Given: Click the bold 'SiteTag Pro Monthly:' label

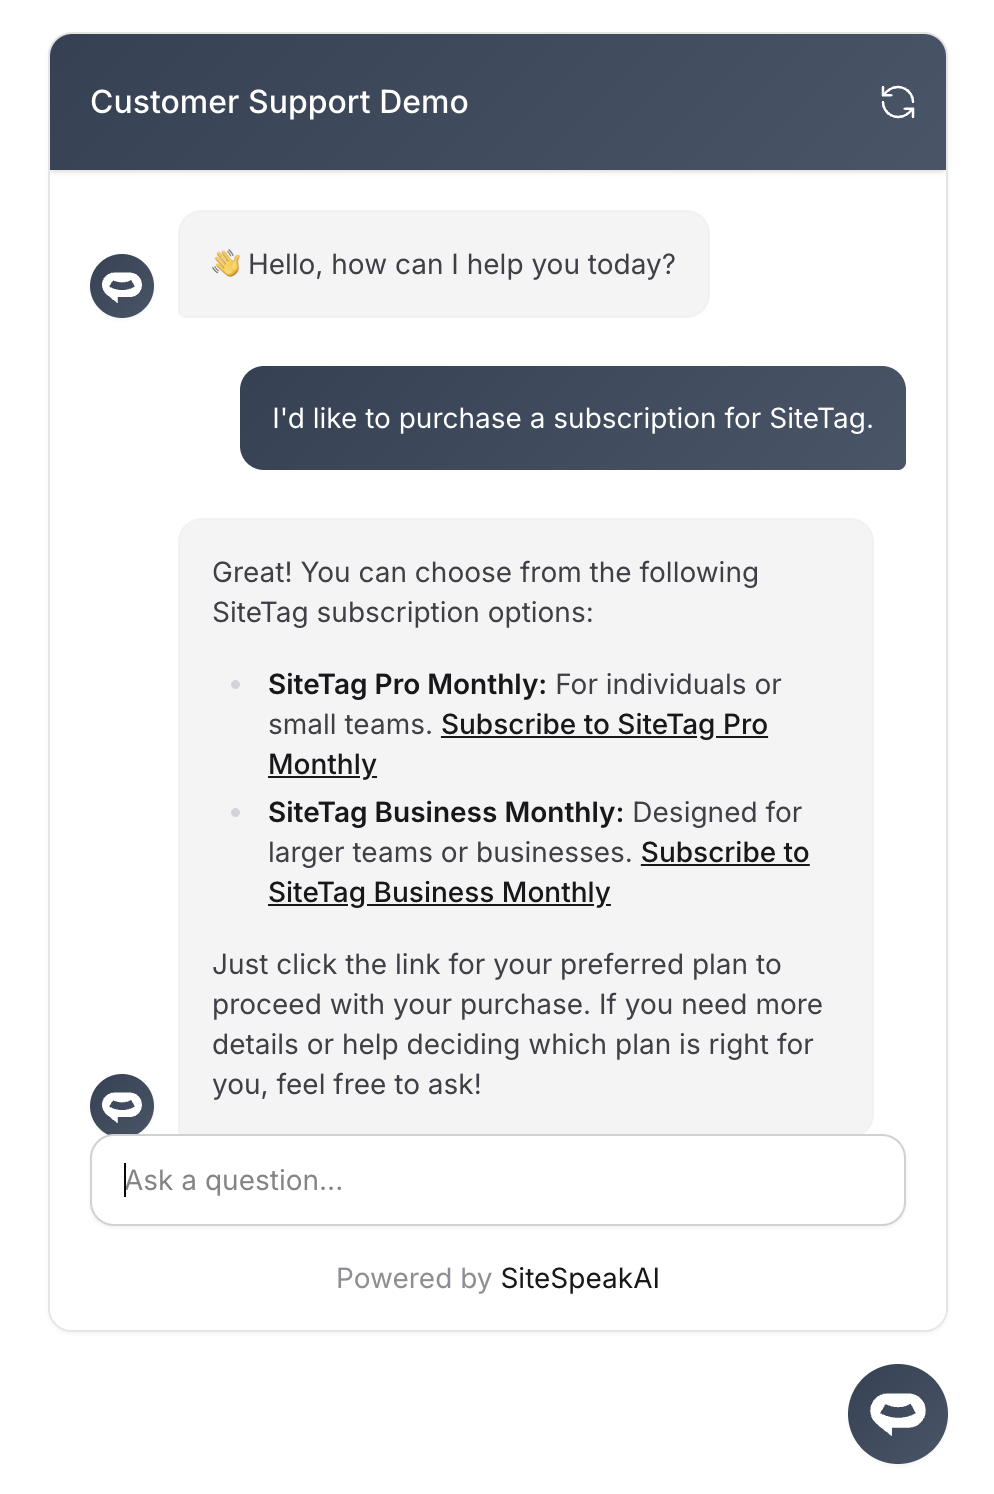Looking at the screenshot, I should pos(407,685).
